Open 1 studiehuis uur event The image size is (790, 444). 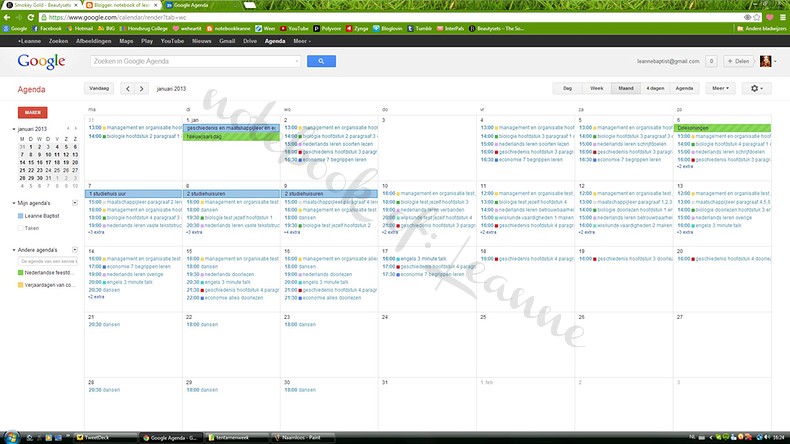[x=134, y=194]
